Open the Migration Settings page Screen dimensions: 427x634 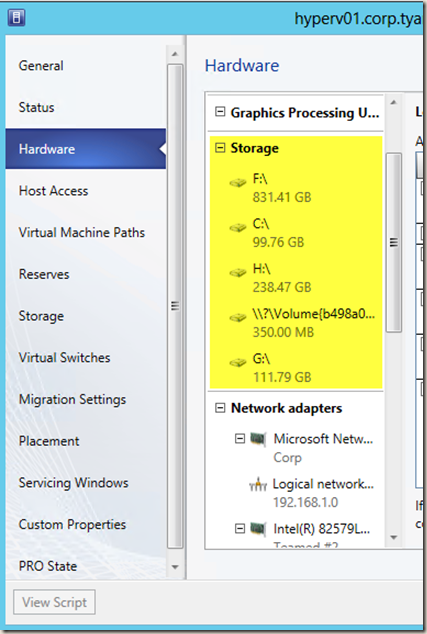click(72, 399)
